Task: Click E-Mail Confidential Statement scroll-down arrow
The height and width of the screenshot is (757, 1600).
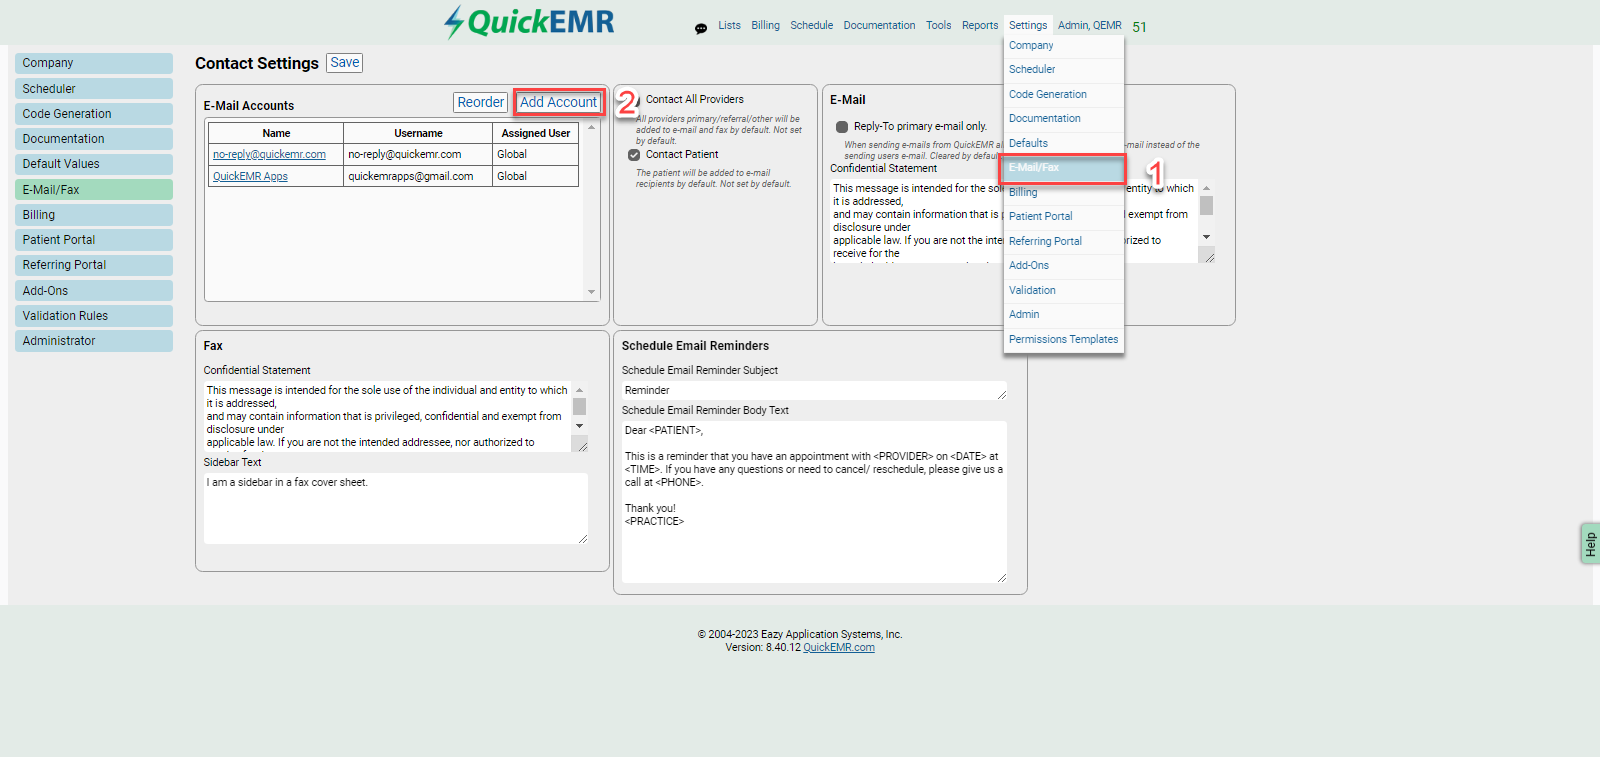Action: tap(1207, 237)
